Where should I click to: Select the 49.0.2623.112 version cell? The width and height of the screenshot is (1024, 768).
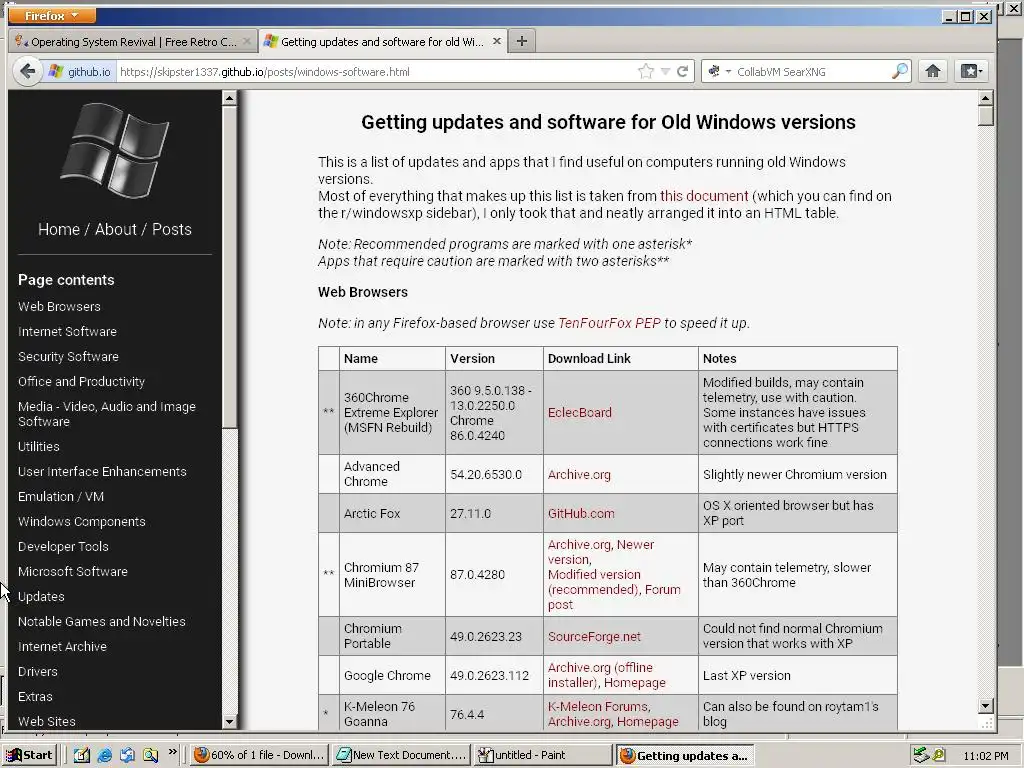point(494,675)
